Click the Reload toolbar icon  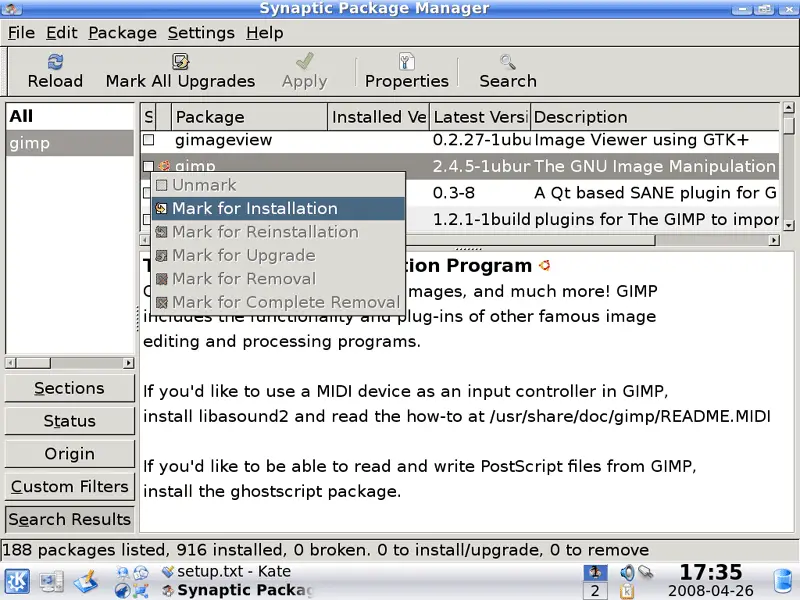coord(55,62)
